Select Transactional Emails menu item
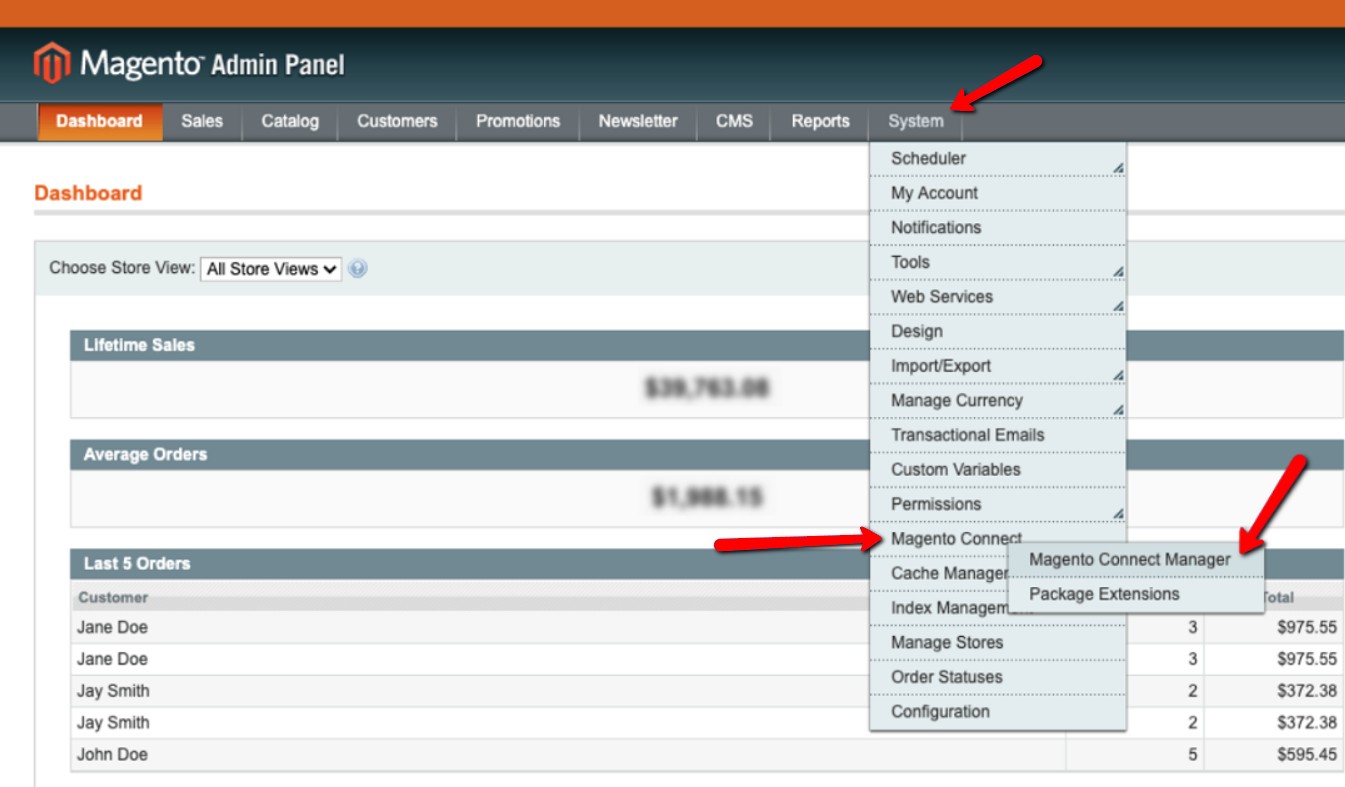Screen dimensions: 1345x787 click(998, 435)
